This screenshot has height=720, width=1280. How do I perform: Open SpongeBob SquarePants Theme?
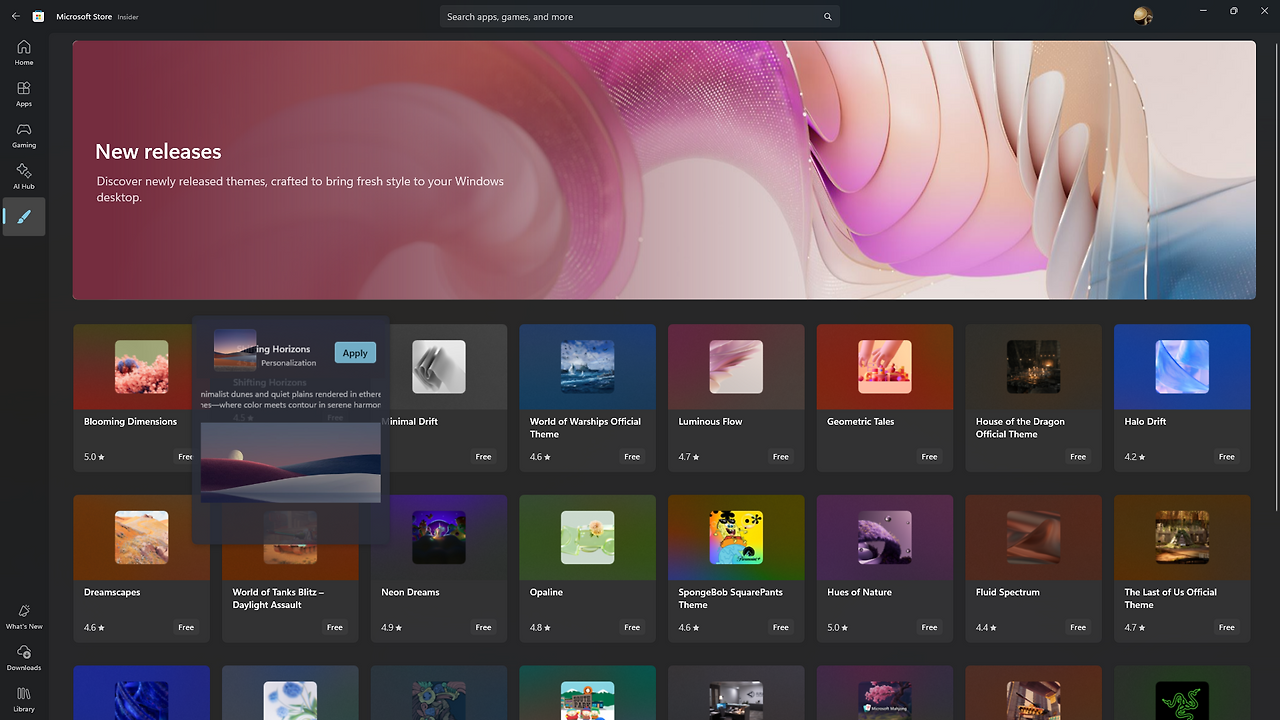pos(735,568)
